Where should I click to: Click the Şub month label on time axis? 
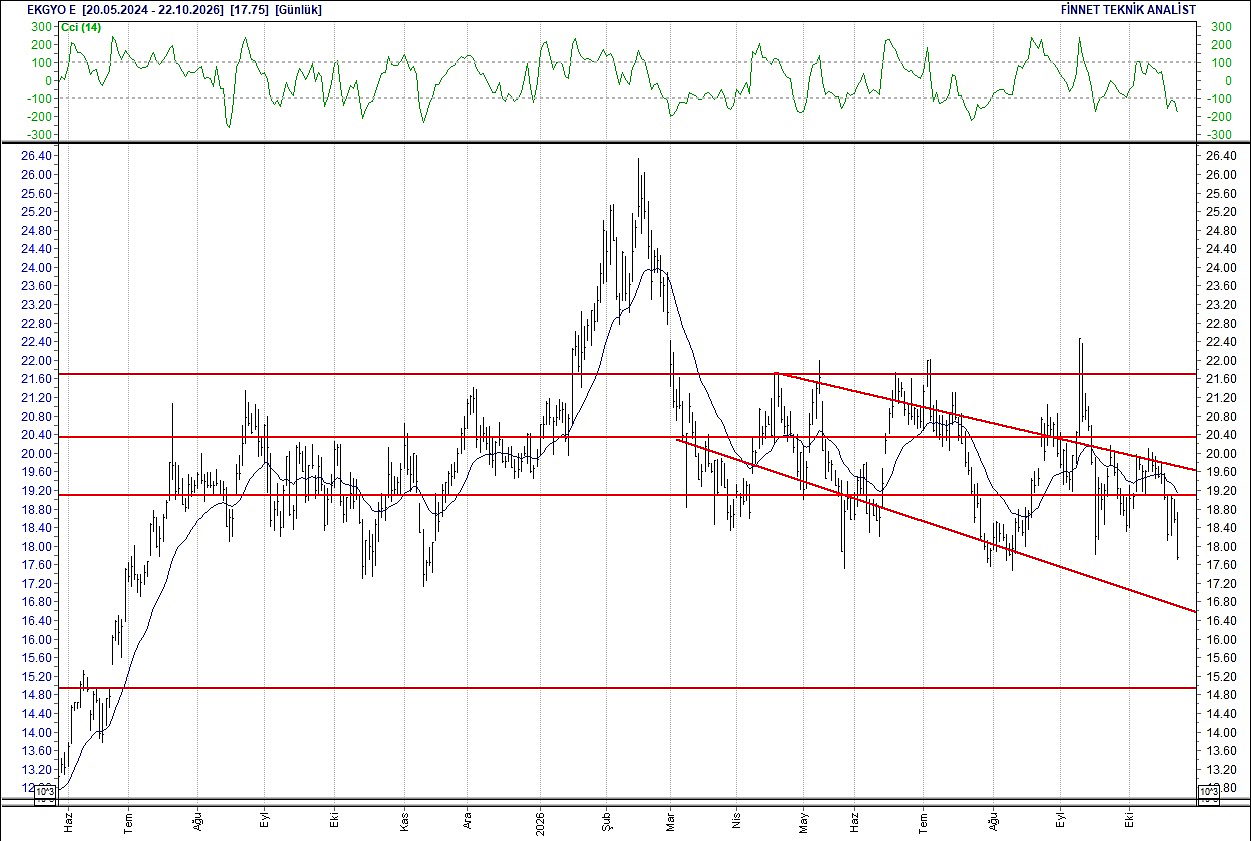point(606,820)
